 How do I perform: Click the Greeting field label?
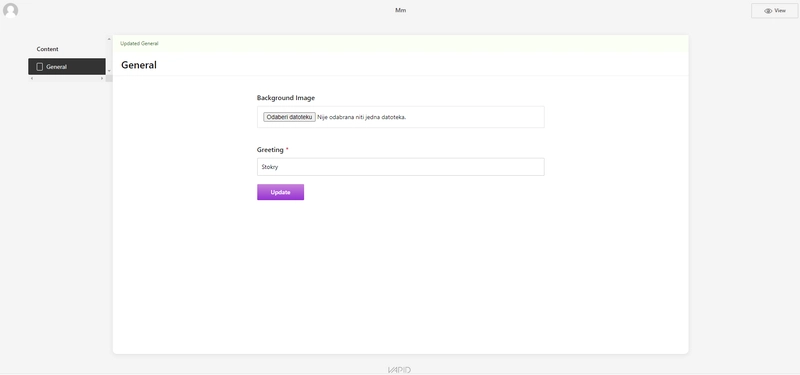click(270, 149)
